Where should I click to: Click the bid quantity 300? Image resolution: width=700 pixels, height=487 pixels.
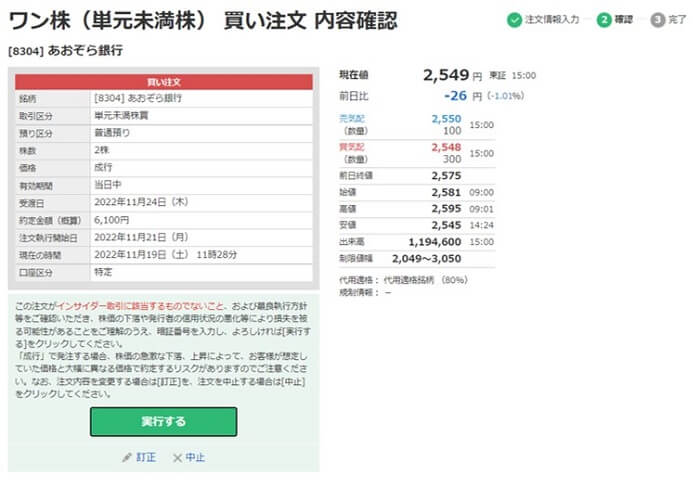pyautogui.click(x=452, y=159)
